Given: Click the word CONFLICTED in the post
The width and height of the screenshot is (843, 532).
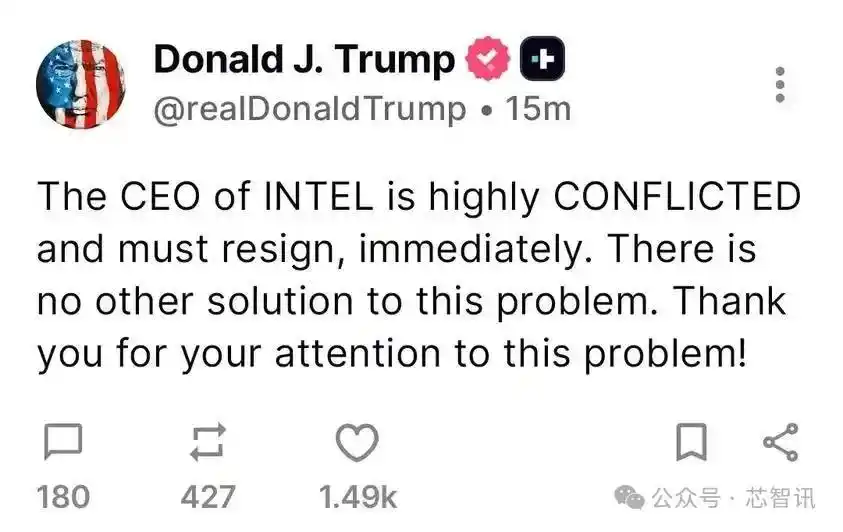Looking at the screenshot, I should tap(677, 197).
